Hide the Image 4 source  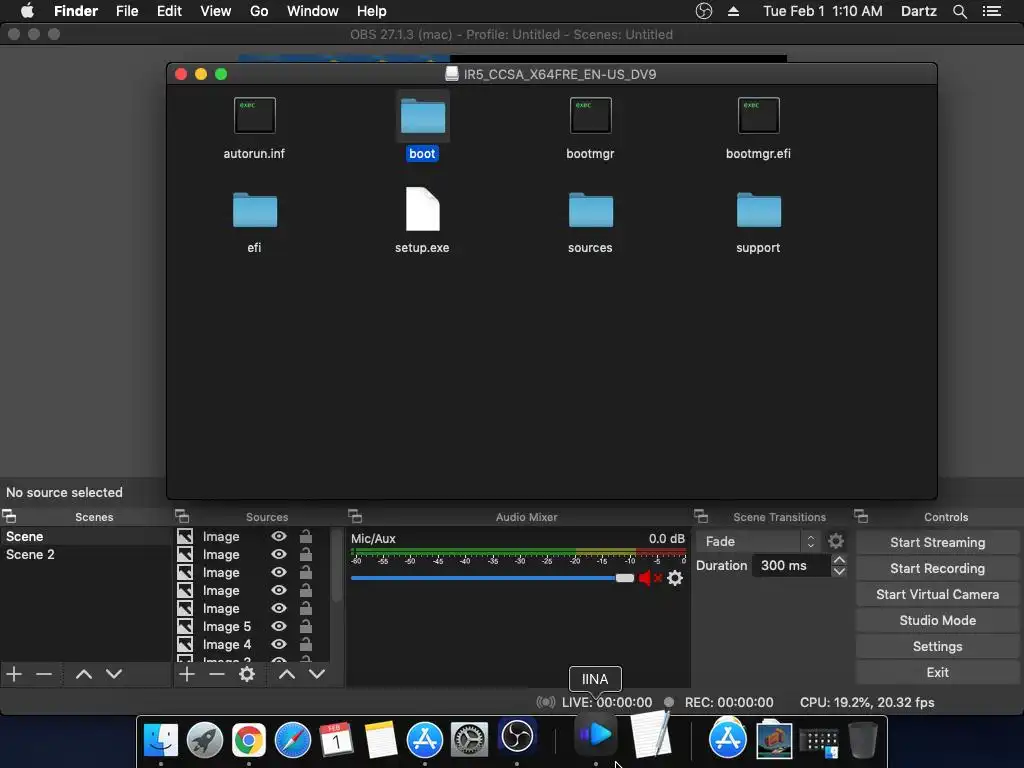point(279,644)
